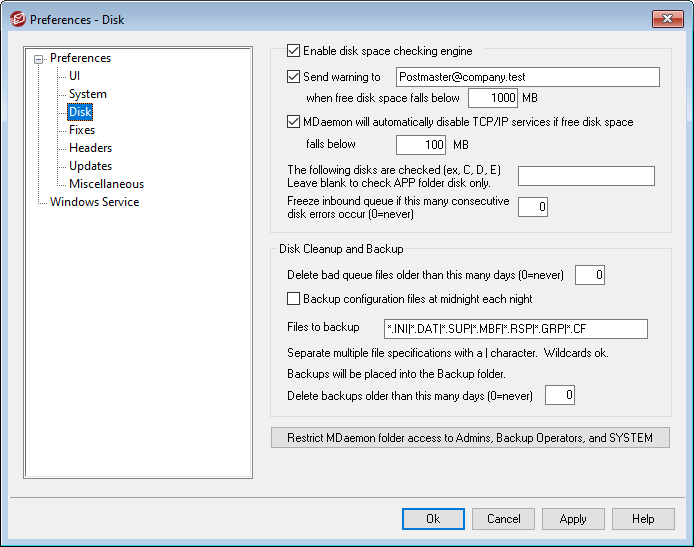Uncheck automatically disable TCP/IP services option
This screenshot has width=694, height=547.
[x=293, y=122]
